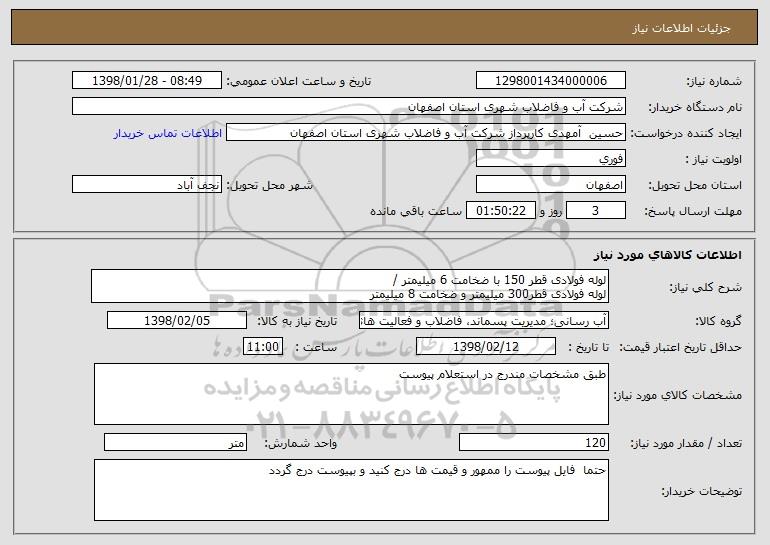Click the section heading اطلاعات کالاهای مورد نیاز

(x=667, y=254)
